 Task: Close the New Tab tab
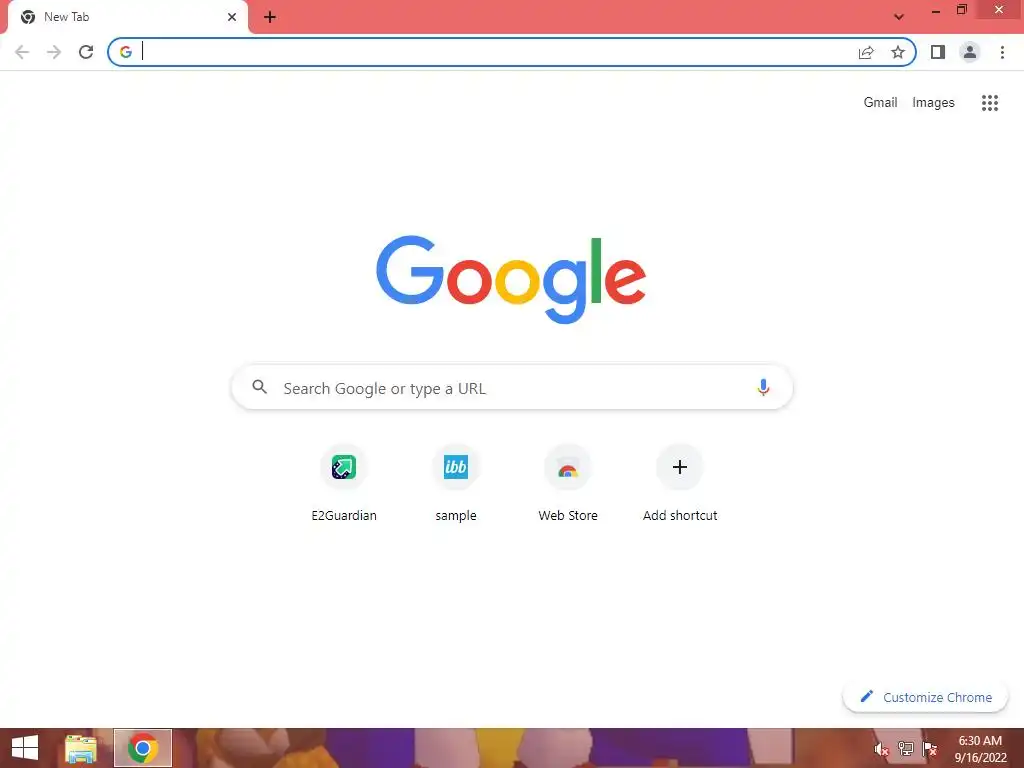[232, 17]
